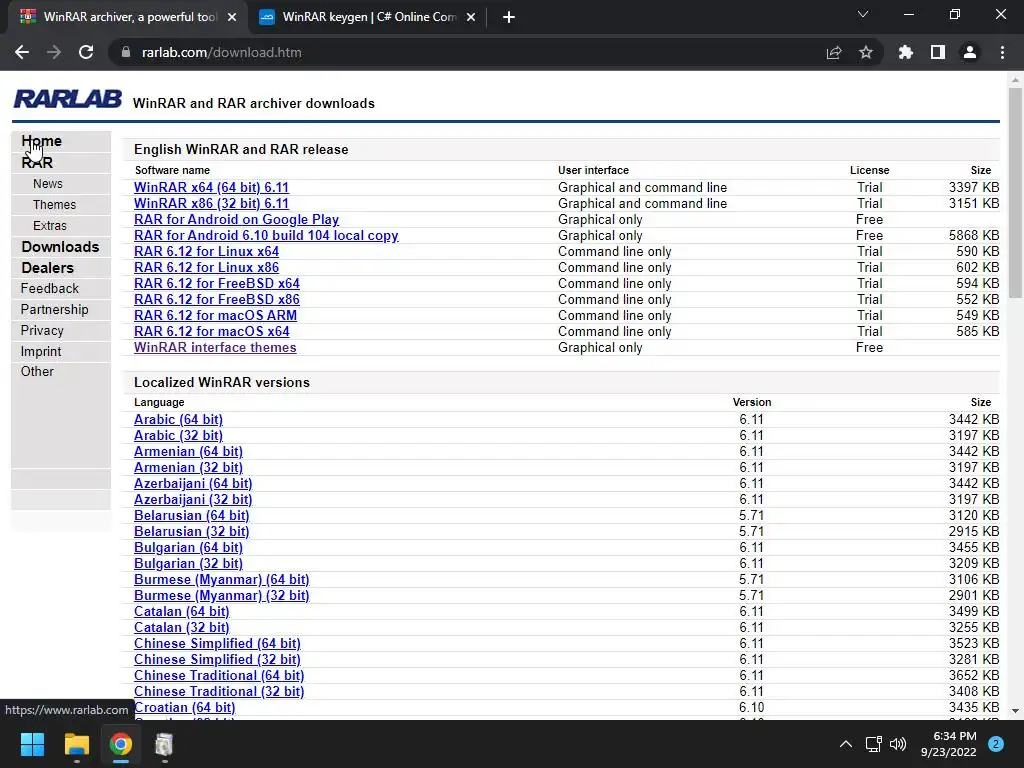1024x768 pixels.
Task: Open File Explorer from taskbar
Action: pos(76,744)
